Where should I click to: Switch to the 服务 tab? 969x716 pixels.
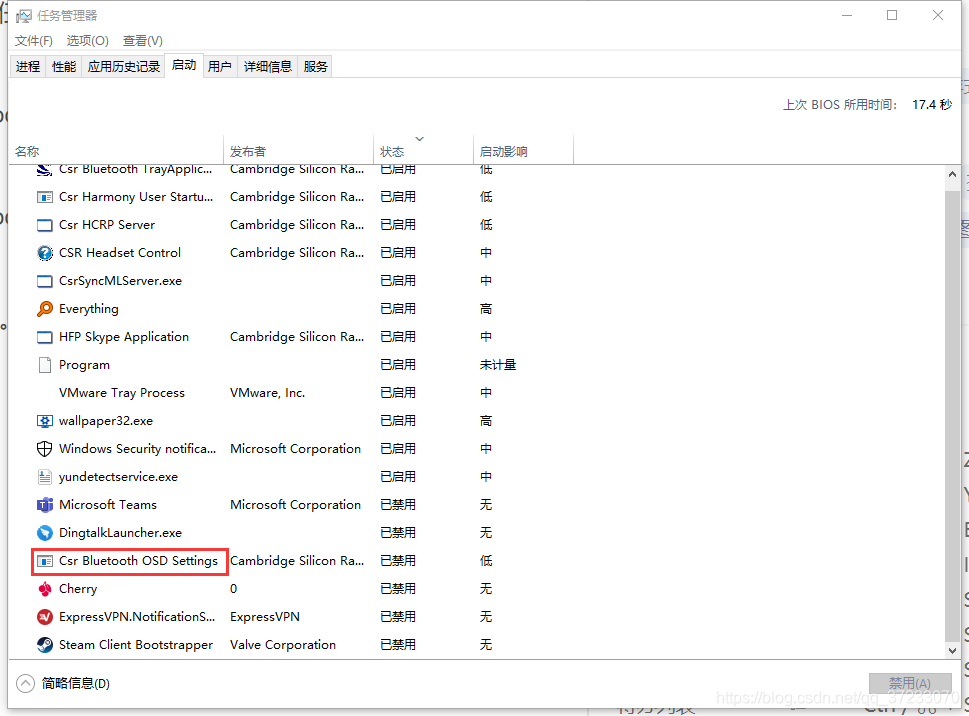point(315,67)
